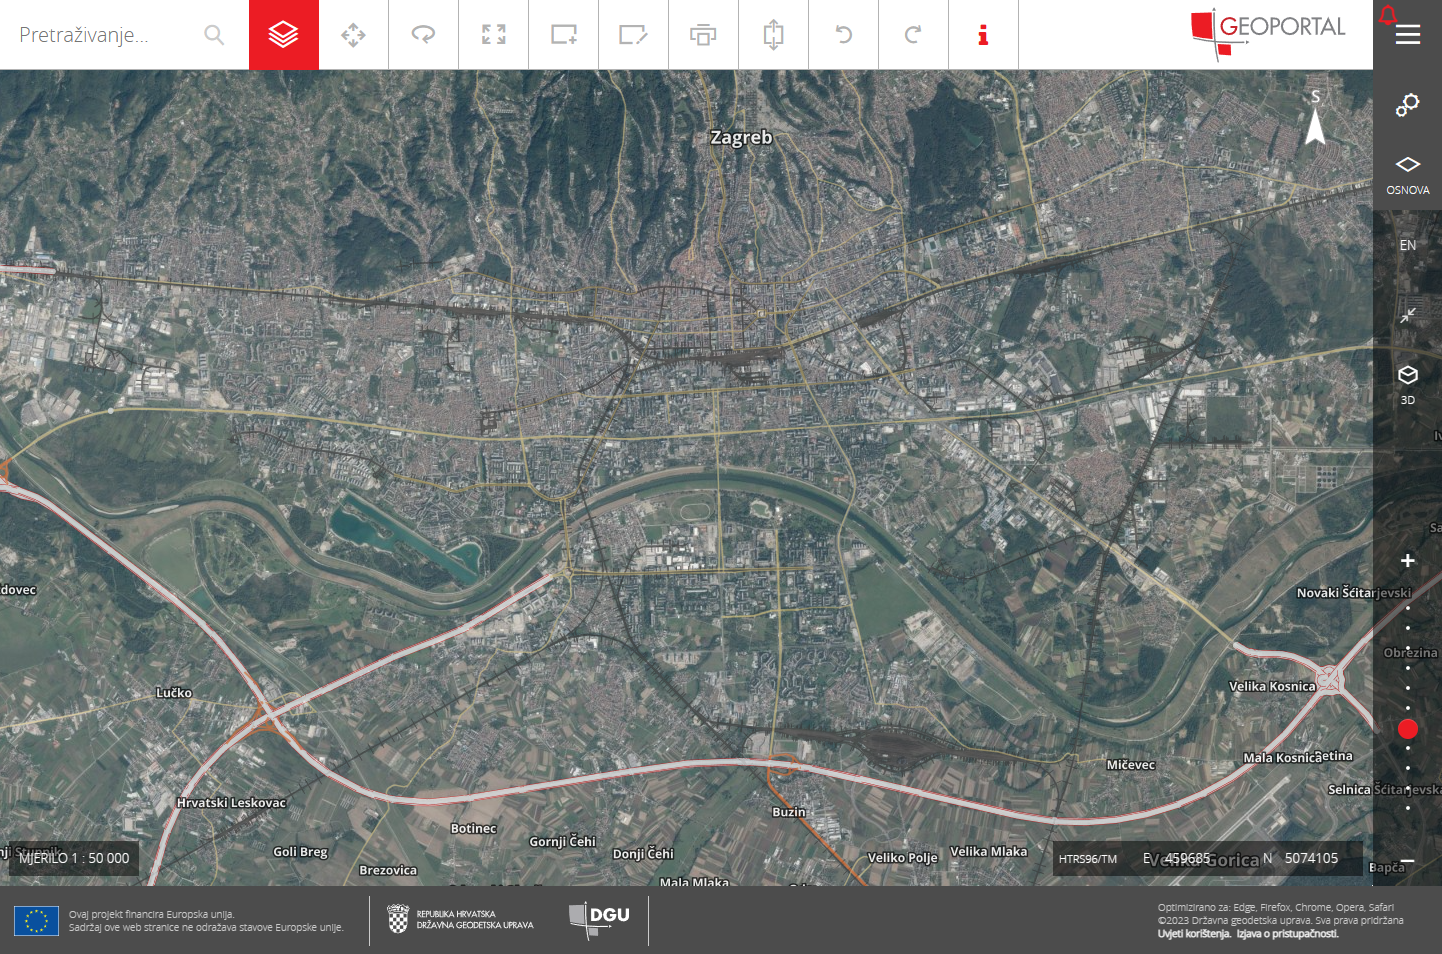
Task: Select the lasso selection tool
Action: coord(423,35)
